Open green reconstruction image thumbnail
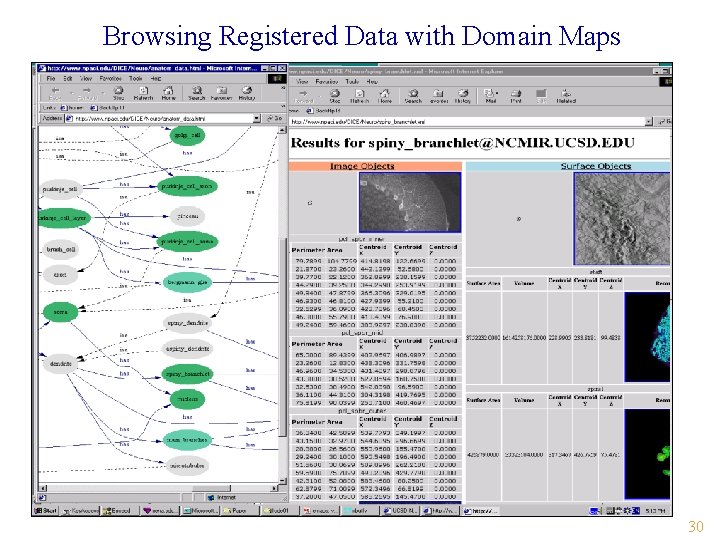 647,454
